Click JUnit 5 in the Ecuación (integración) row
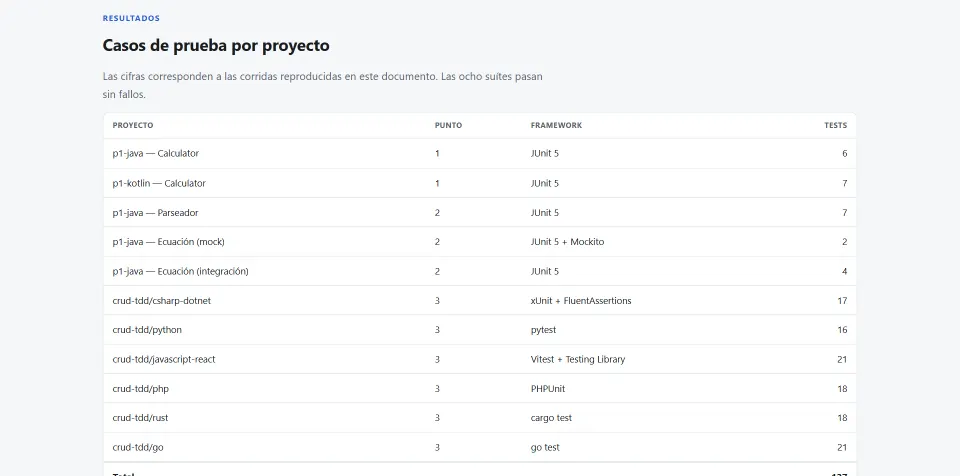Screen dimensions: 960x476 click(545, 271)
